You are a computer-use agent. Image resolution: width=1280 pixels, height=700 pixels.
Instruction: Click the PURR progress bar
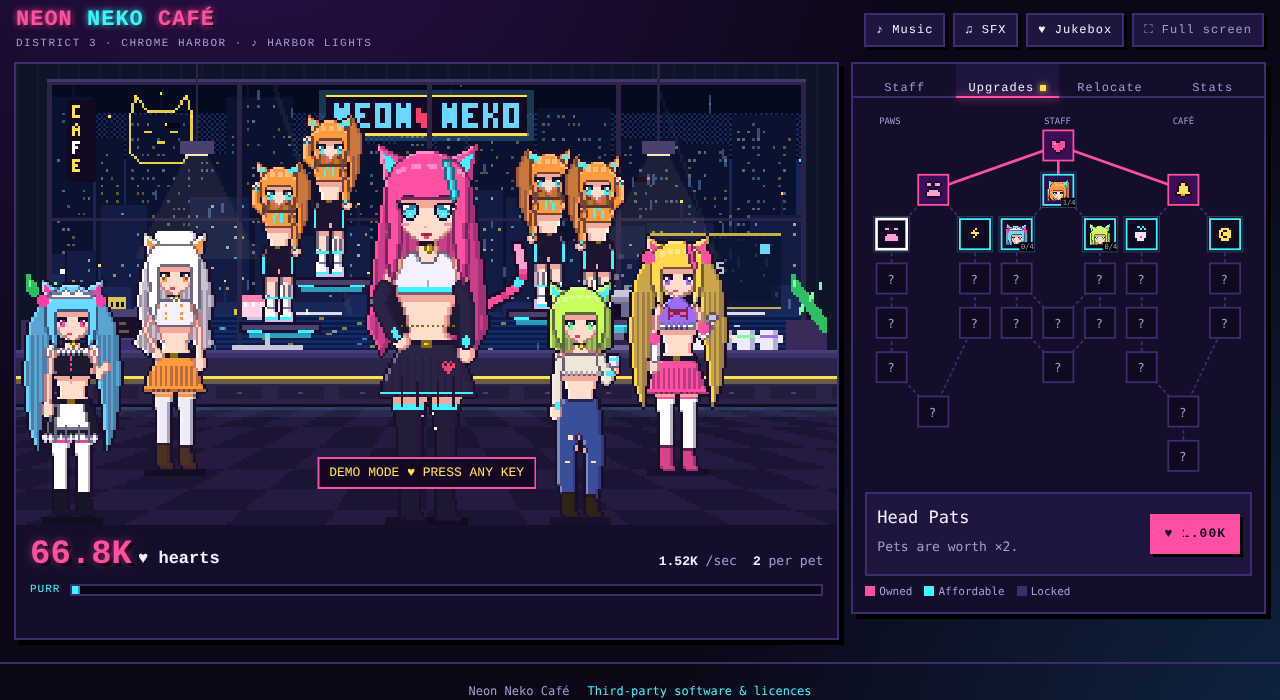click(446, 590)
